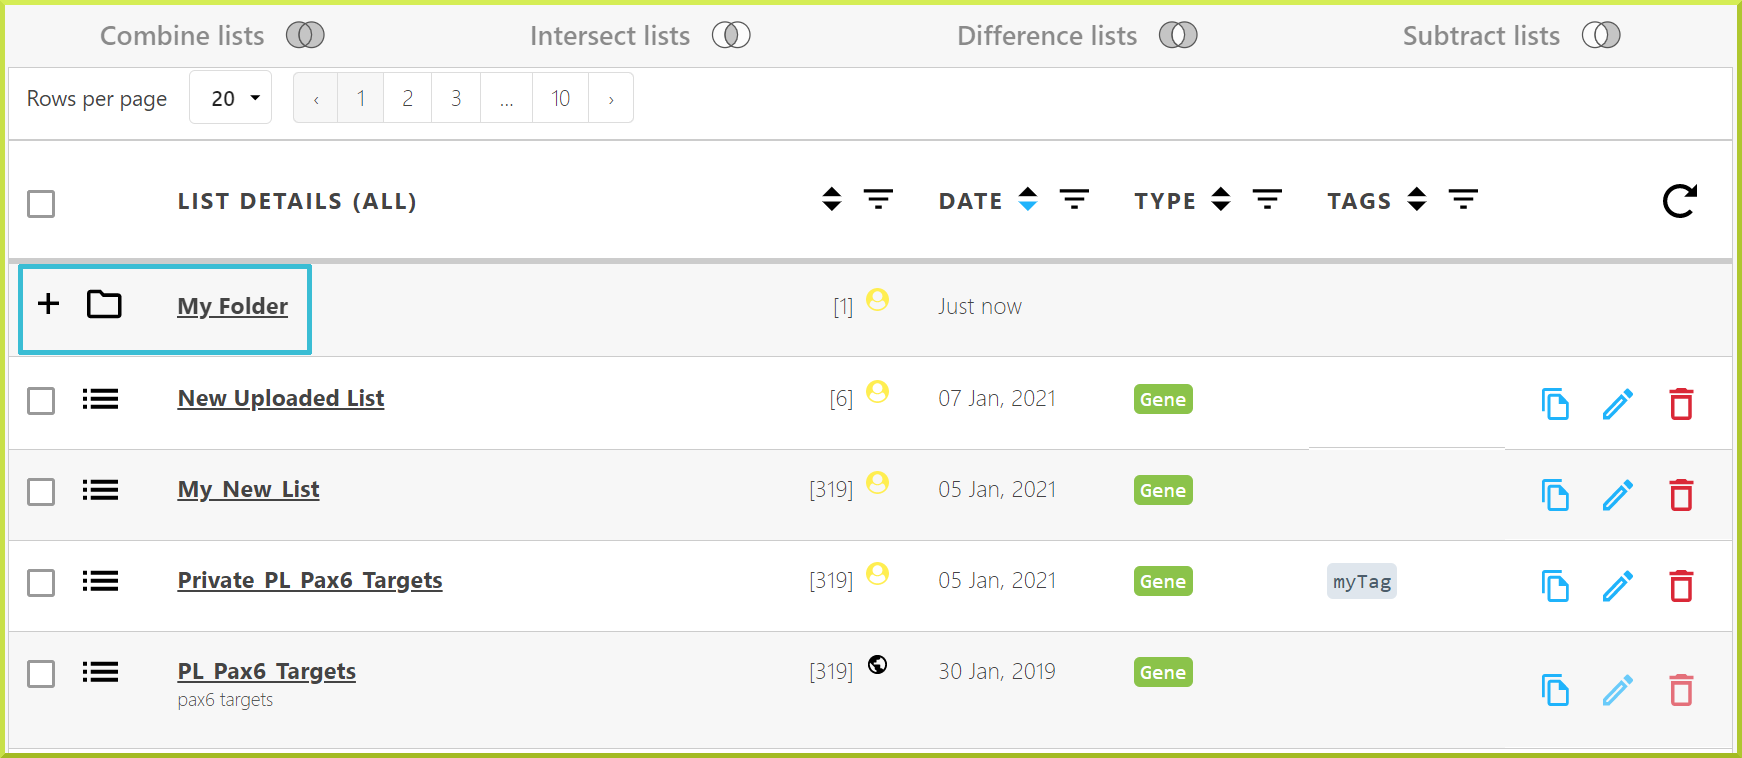Copy the PL_Pax6_Targets list
1742x758 pixels.
point(1555,690)
